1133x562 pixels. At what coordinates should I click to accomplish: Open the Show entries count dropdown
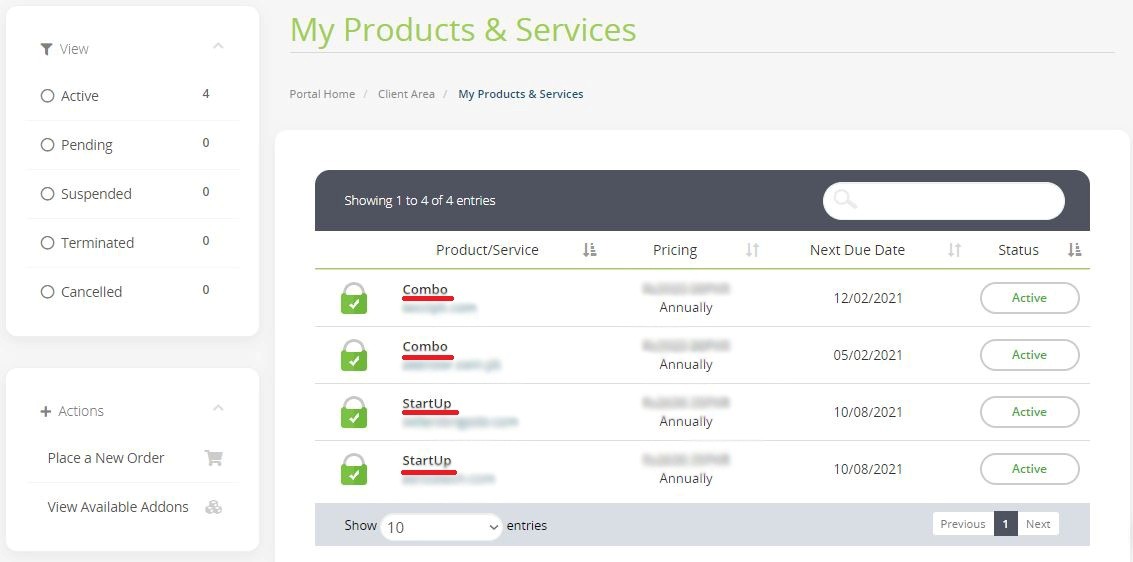click(x=441, y=526)
